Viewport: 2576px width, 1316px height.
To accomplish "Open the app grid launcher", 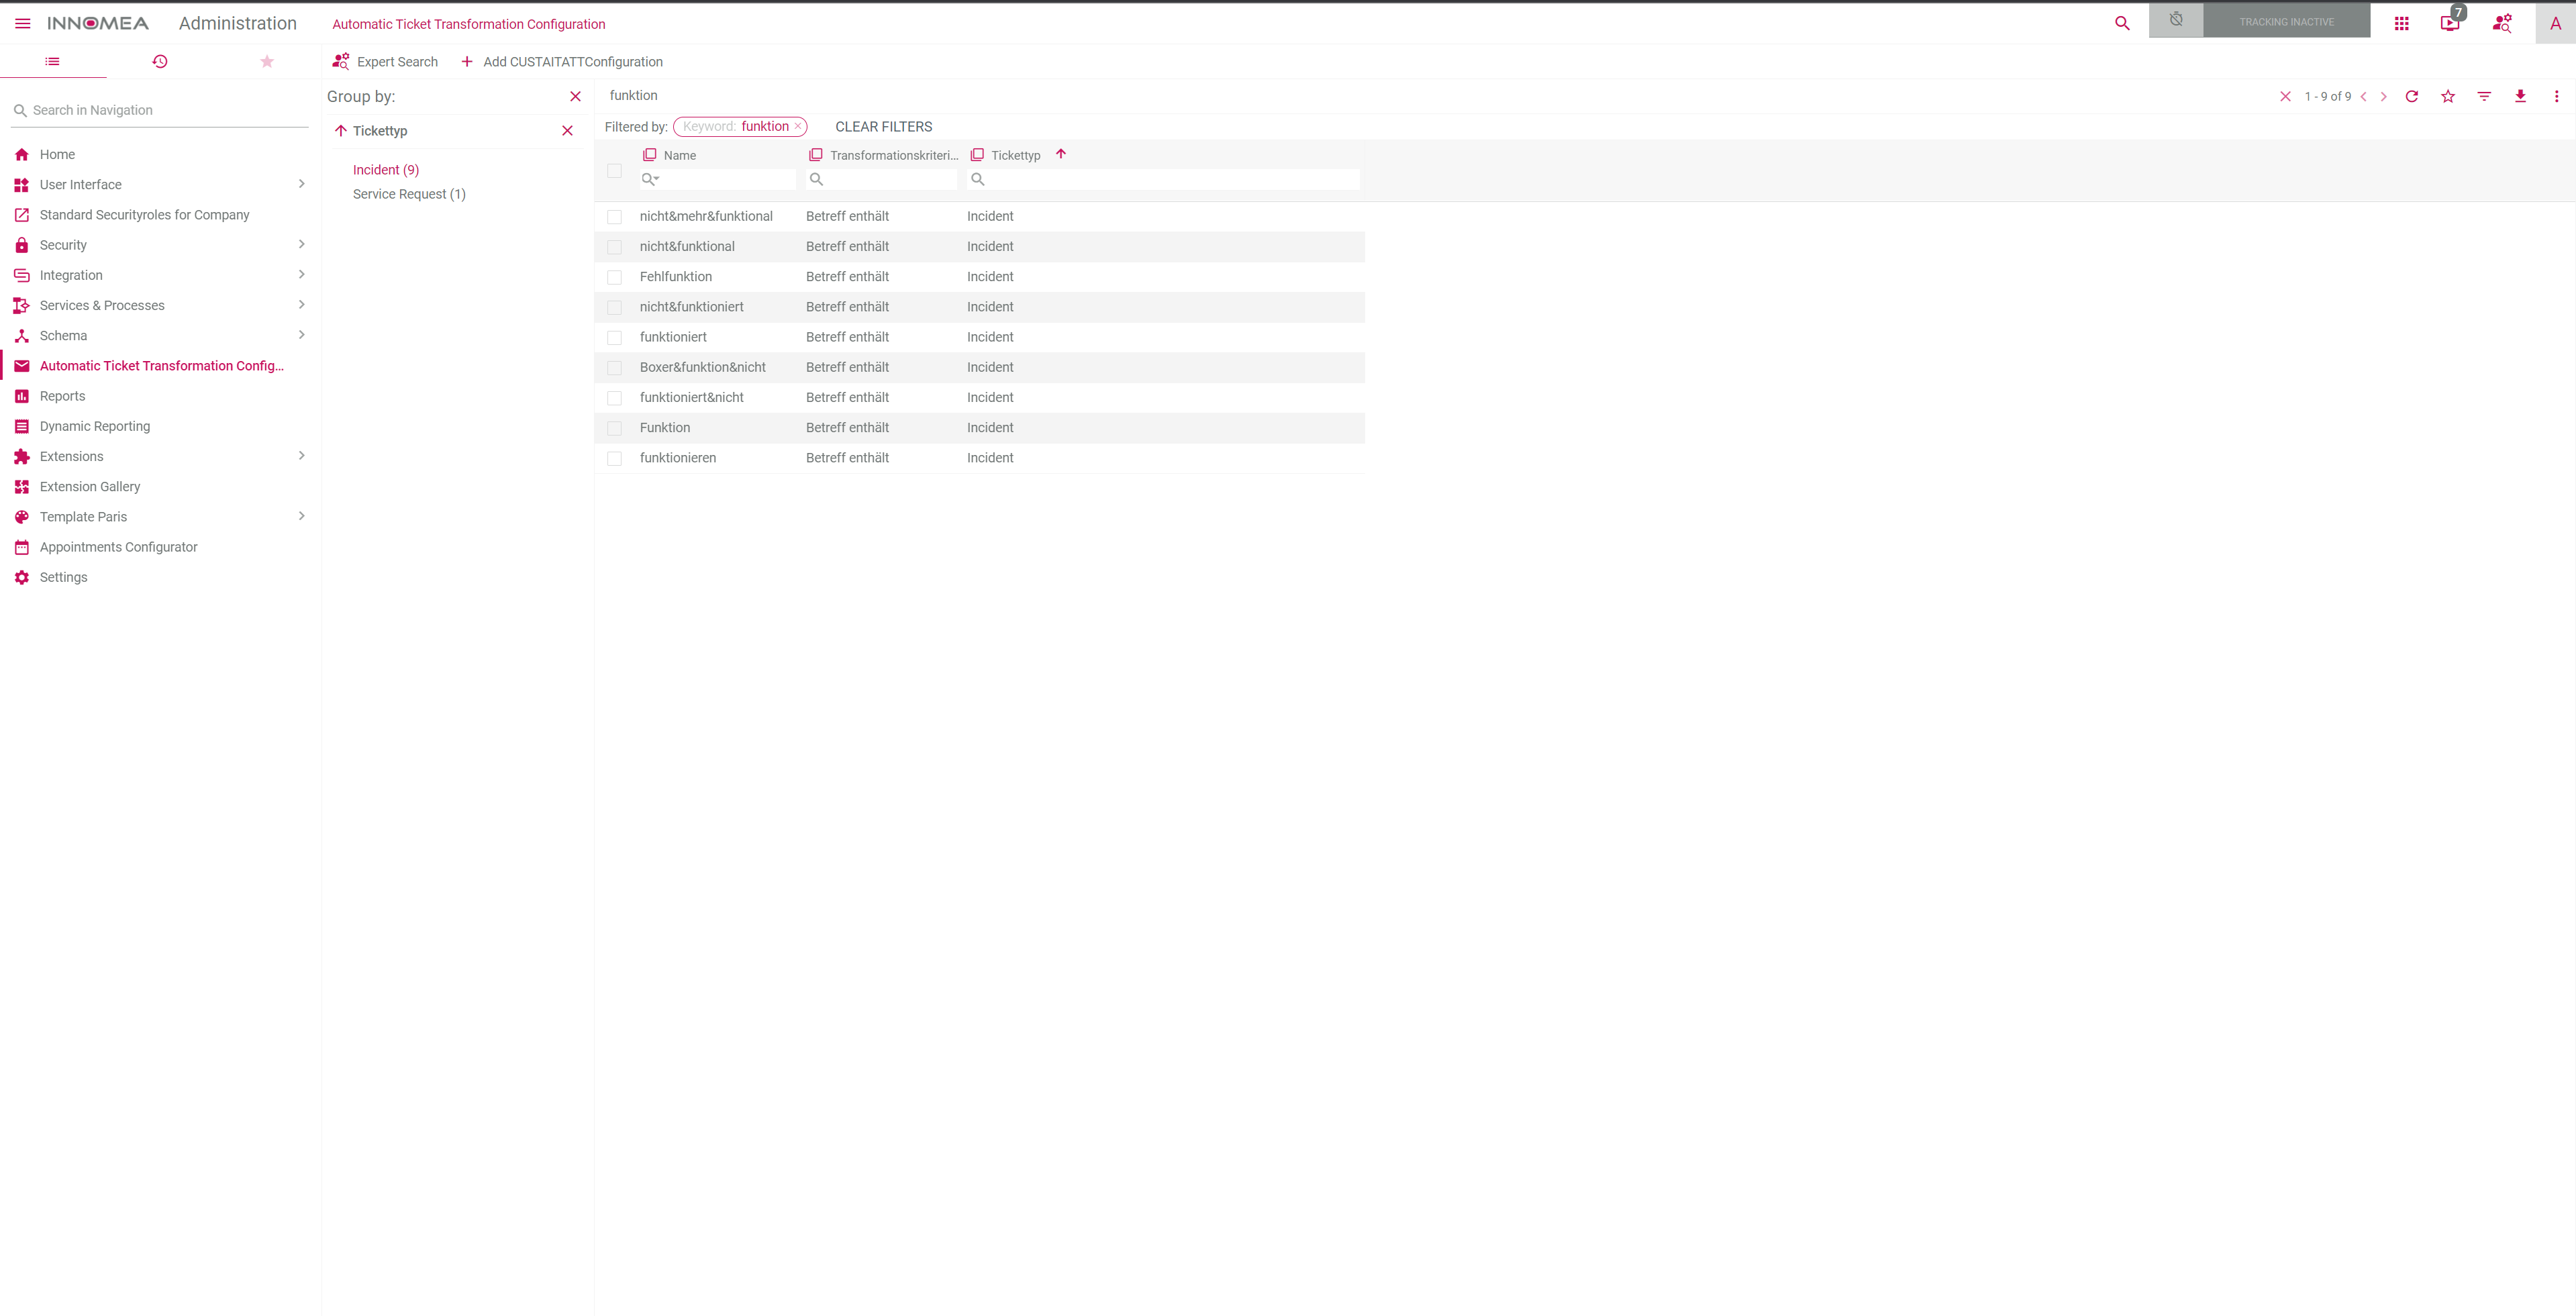I will (2402, 23).
